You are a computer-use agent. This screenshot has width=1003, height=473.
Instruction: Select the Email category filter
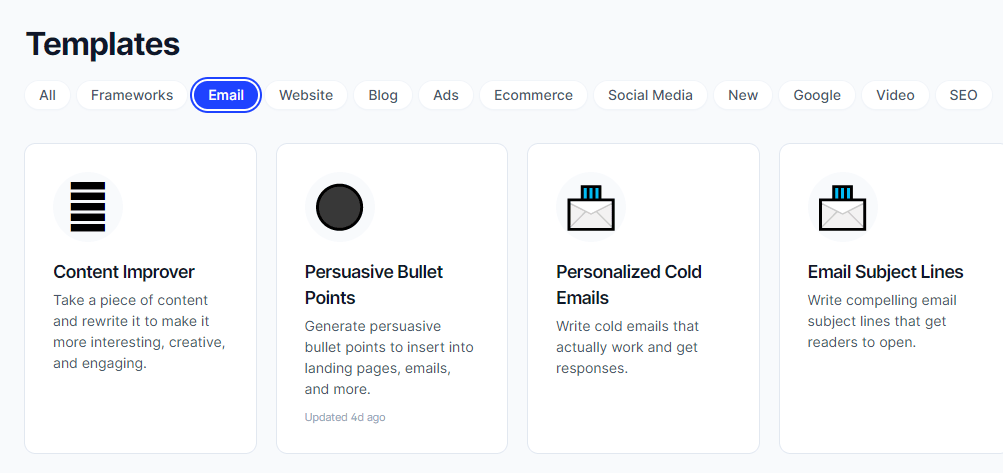(x=226, y=95)
